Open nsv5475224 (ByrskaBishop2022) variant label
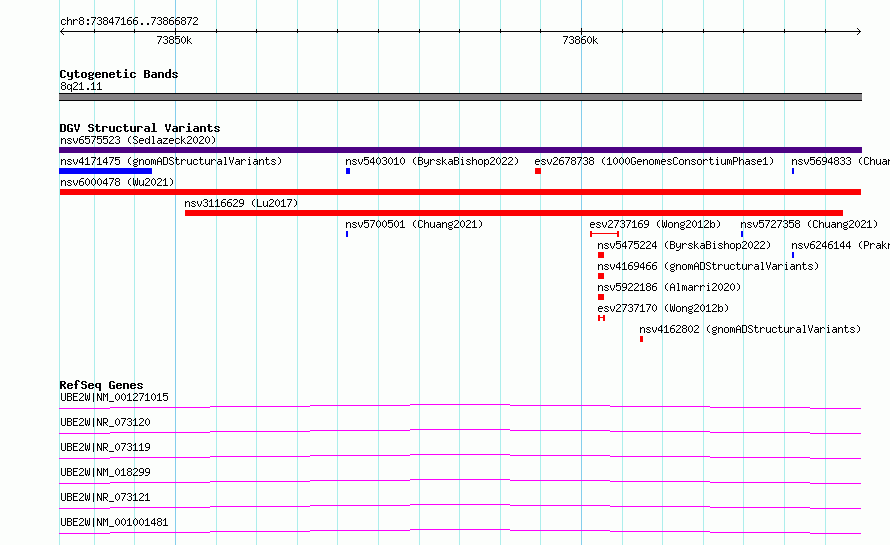The height and width of the screenshot is (545, 890). coord(684,245)
